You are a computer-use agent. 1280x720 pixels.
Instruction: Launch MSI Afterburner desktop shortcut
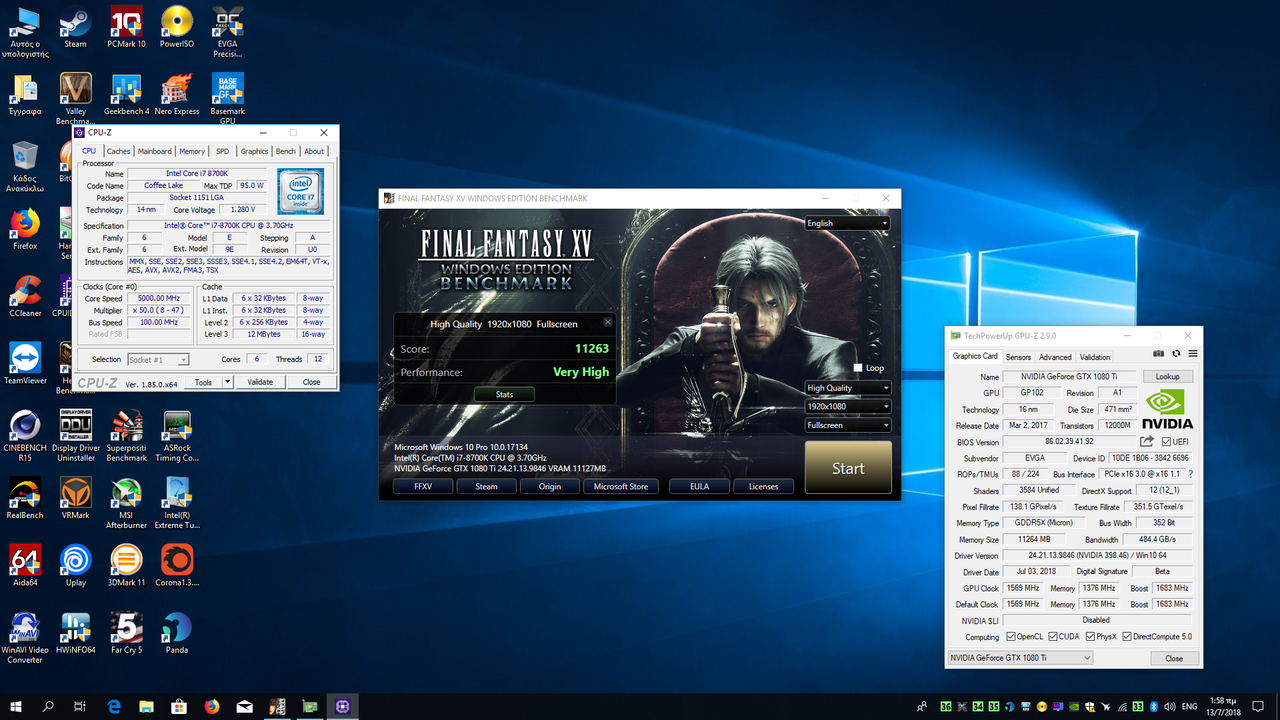pos(126,503)
